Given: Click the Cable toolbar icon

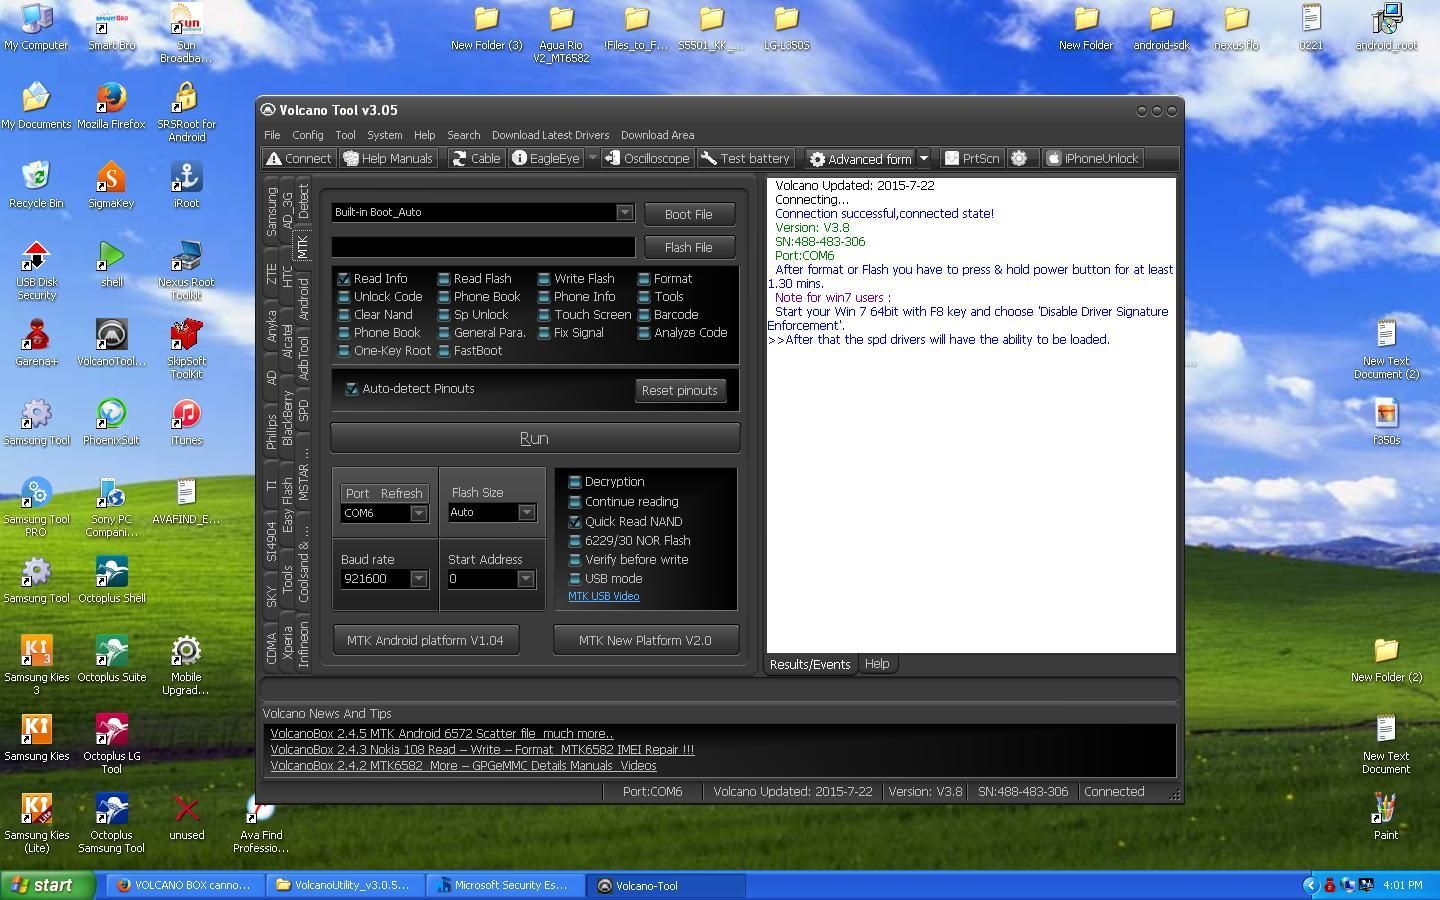Looking at the screenshot, I should 476,158.
